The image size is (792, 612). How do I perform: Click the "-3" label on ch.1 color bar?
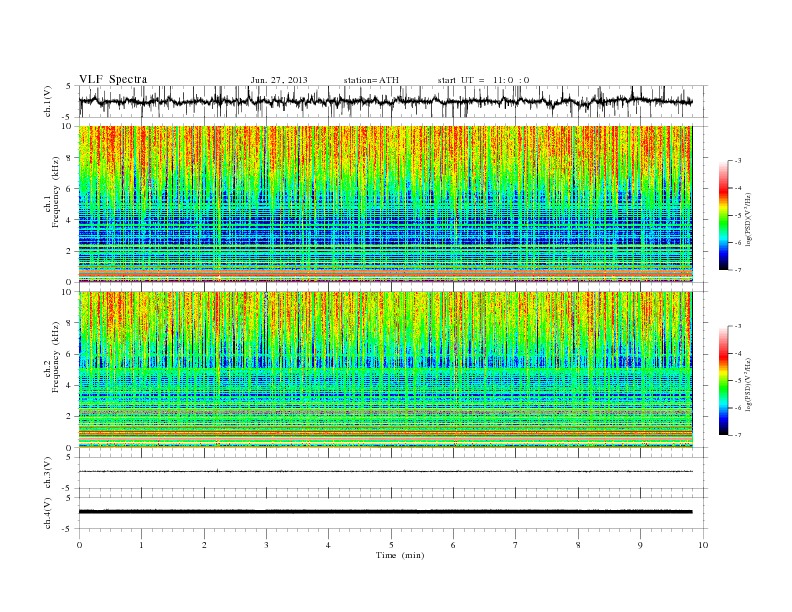738,161
